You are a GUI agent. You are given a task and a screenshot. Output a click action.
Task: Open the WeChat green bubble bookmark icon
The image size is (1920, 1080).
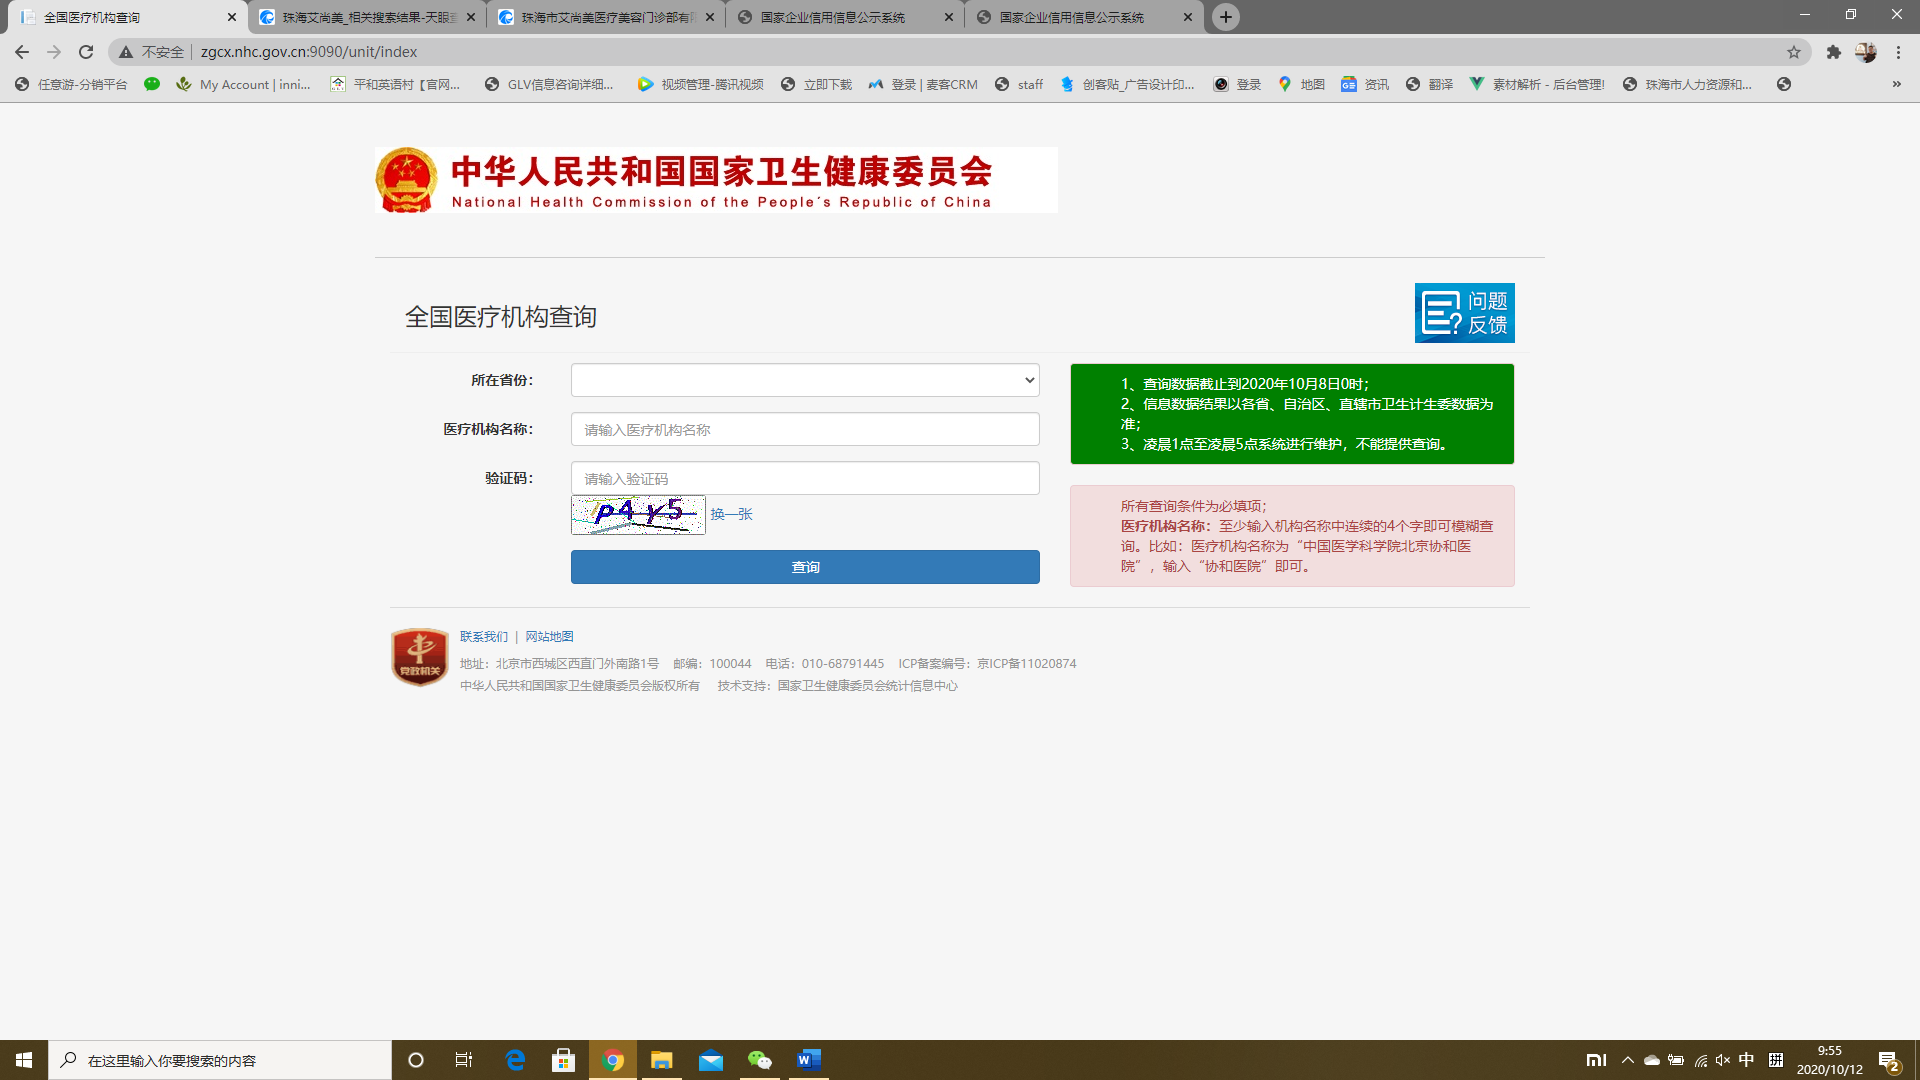[x=152, y=85]
